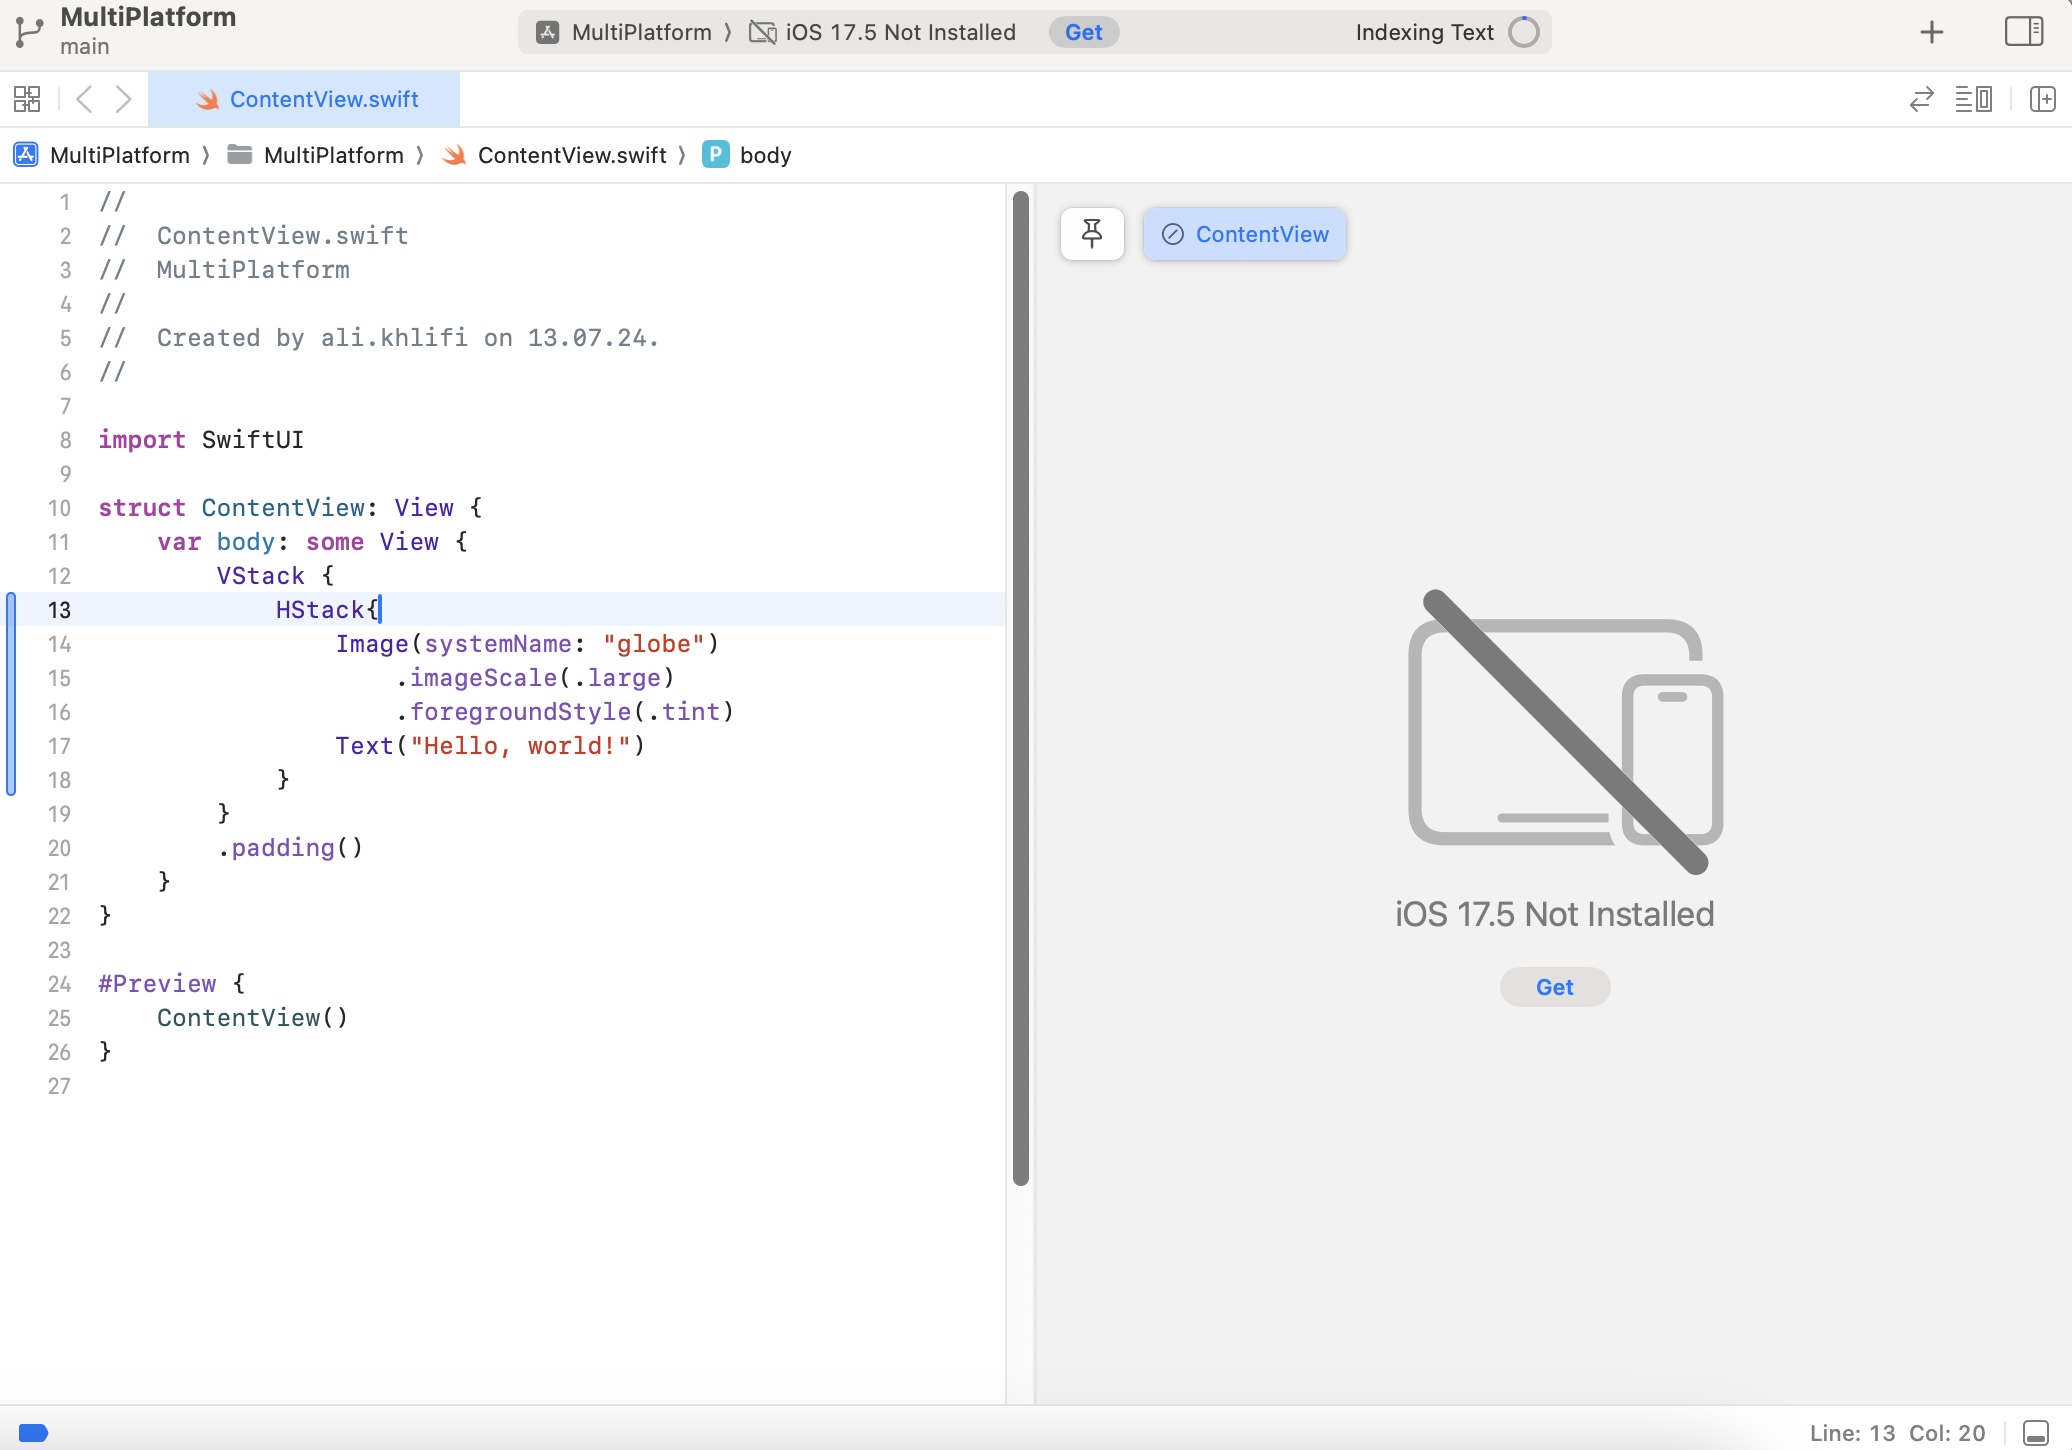Pin the preview with the pin icon
This screenshot has width=2072, height=1450.
point(1092,234)
